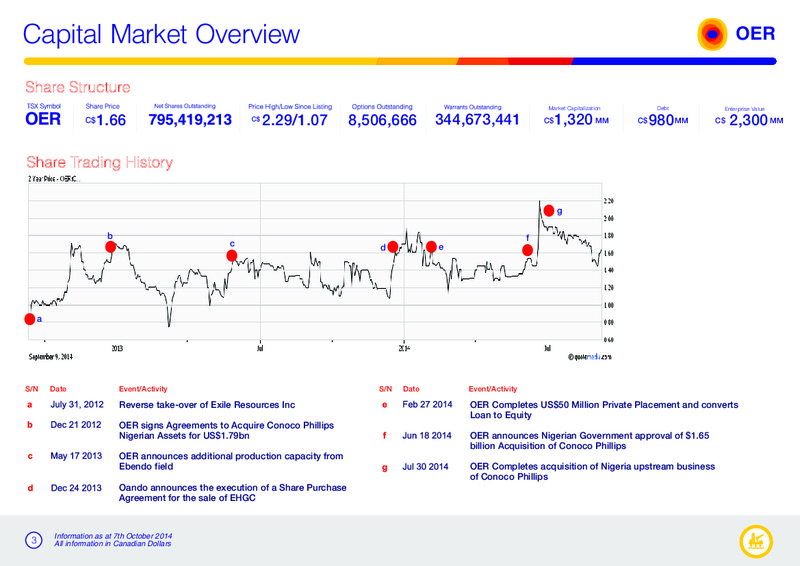Click the Share Trading History heading

pos(99,162)
